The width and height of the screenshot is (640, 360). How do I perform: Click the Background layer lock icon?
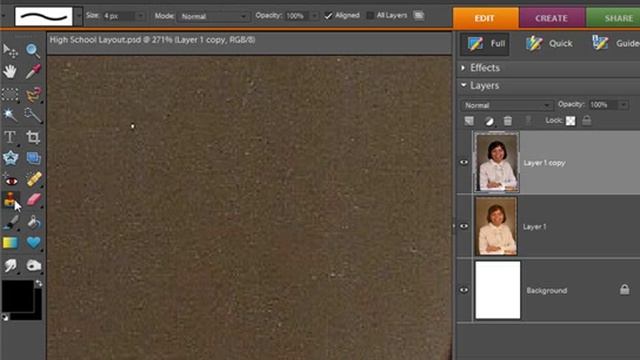coord(624,289)
